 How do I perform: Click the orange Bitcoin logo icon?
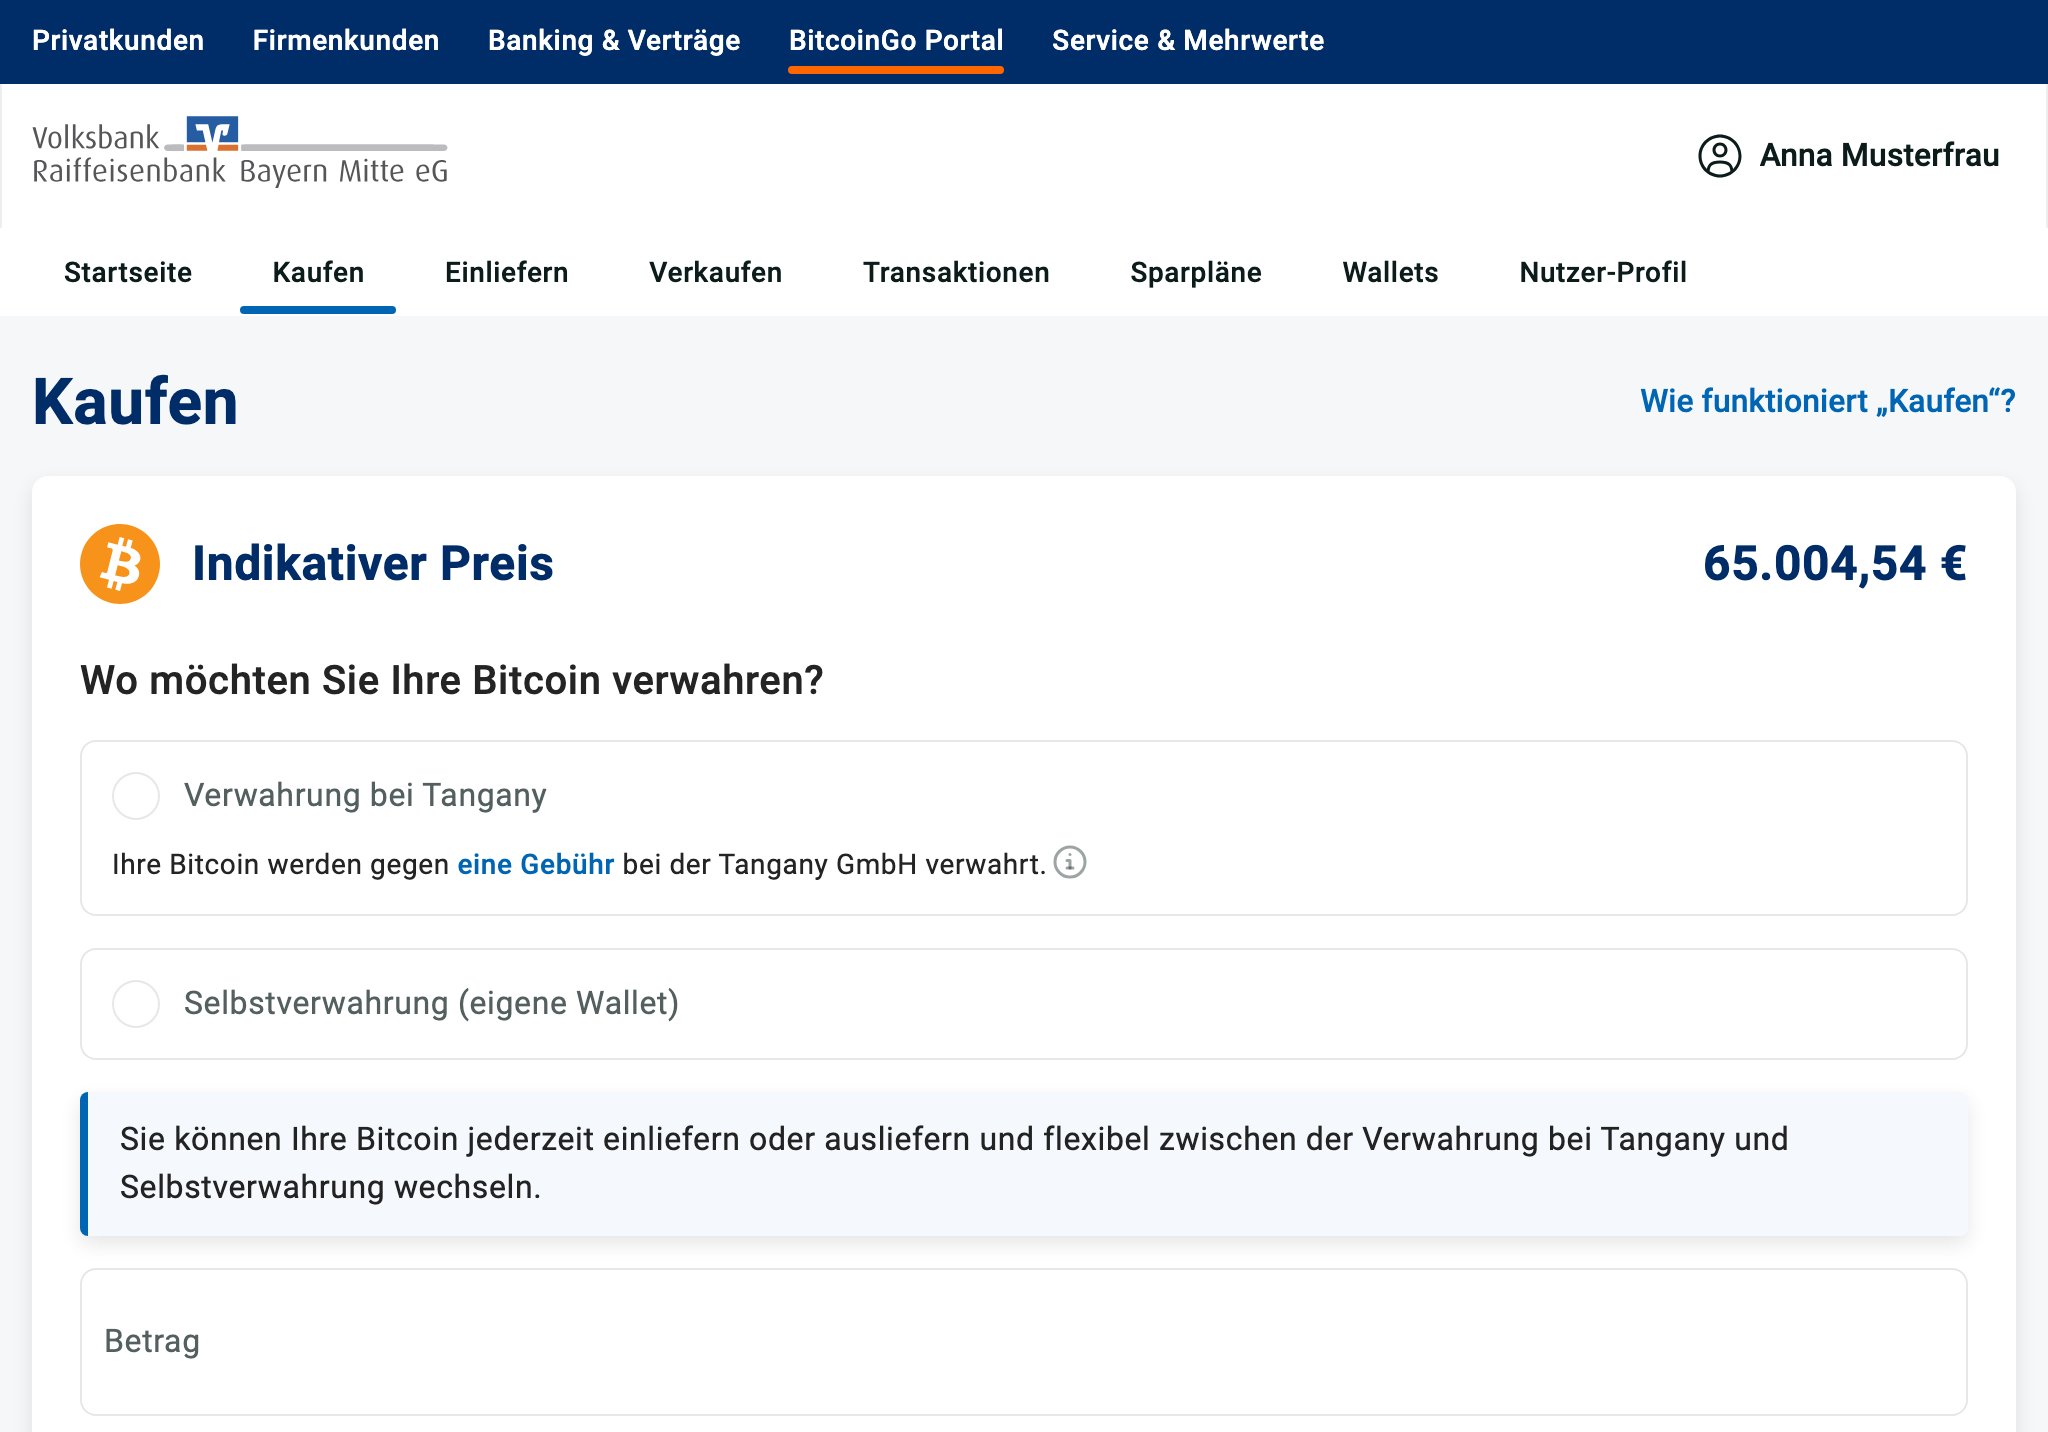(x=120, y=564)
